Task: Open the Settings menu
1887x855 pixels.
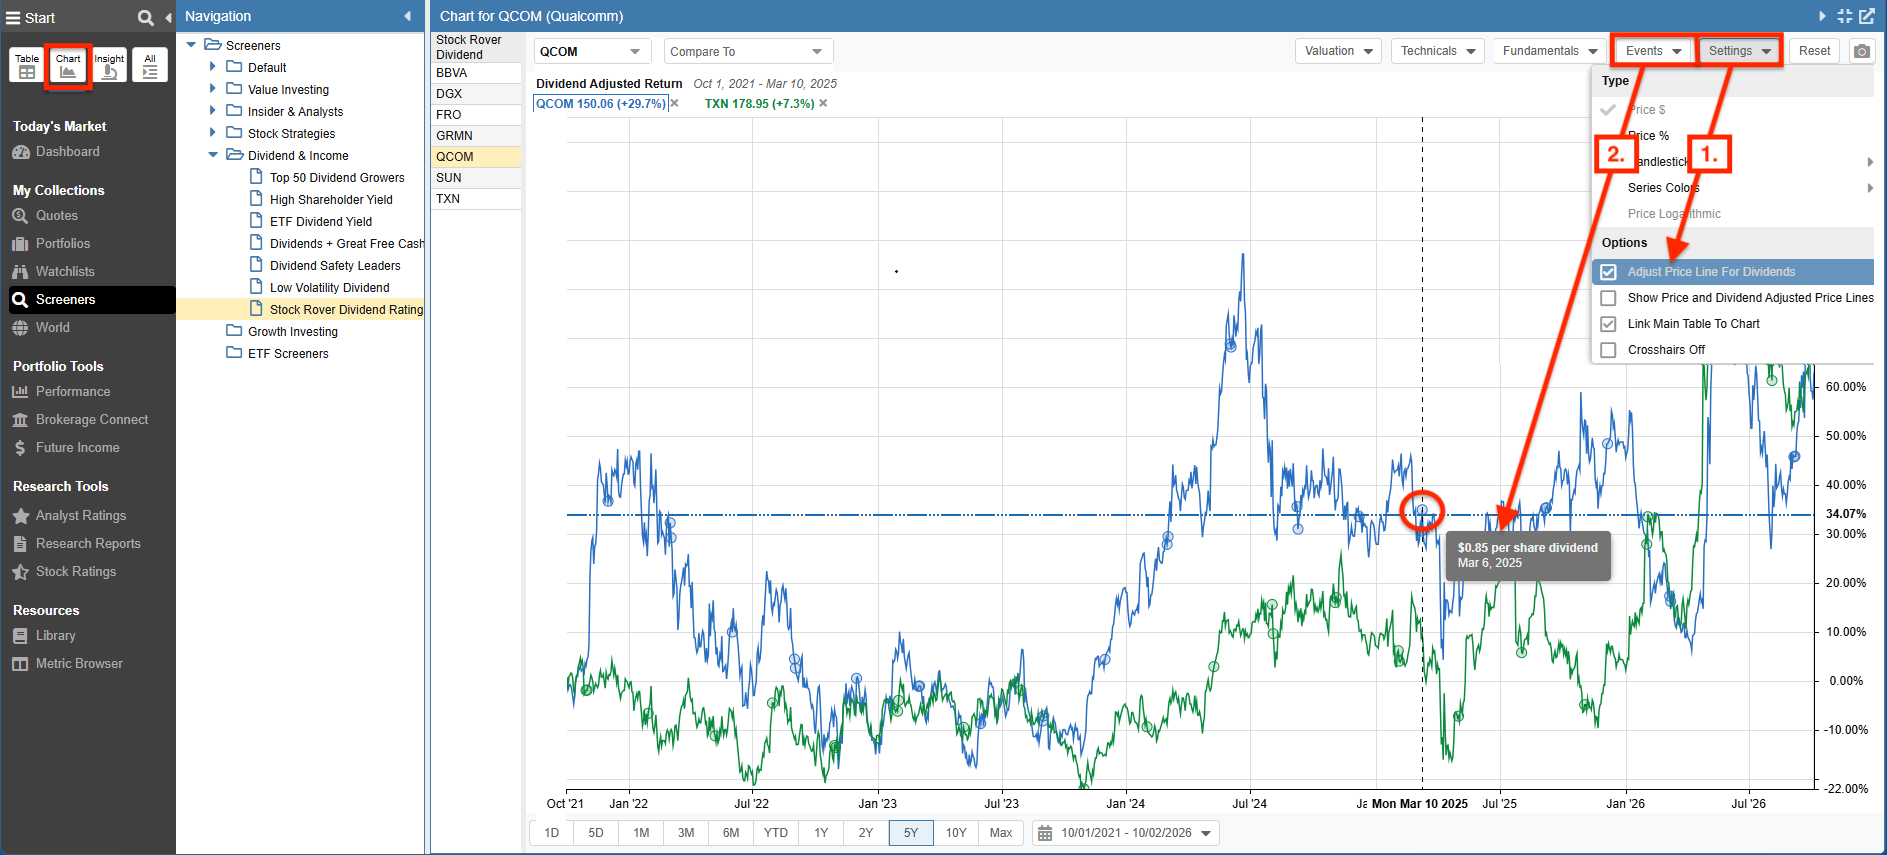Action: 1740,51
